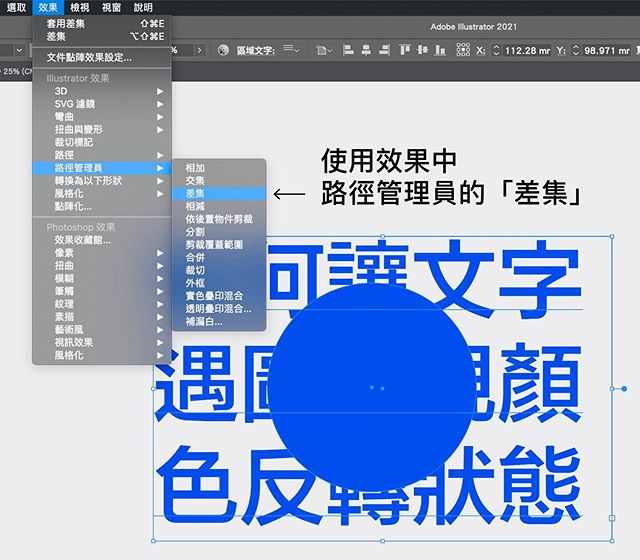The image size is (640, 560).
Task: Select the 裁切標記 effect
Action: point(102,142)
